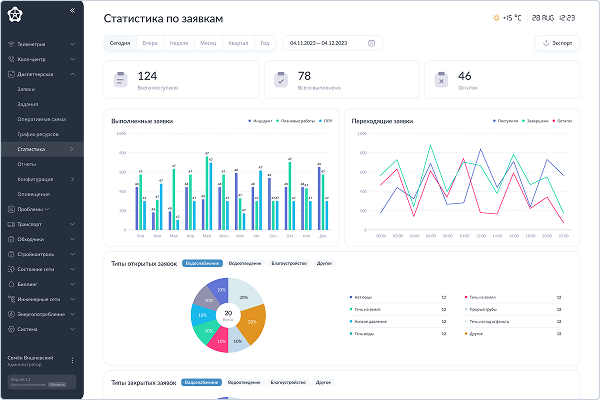Open the Конфигурация submenu arrow
Screen dimensions: 600x400
pos(72,179)
